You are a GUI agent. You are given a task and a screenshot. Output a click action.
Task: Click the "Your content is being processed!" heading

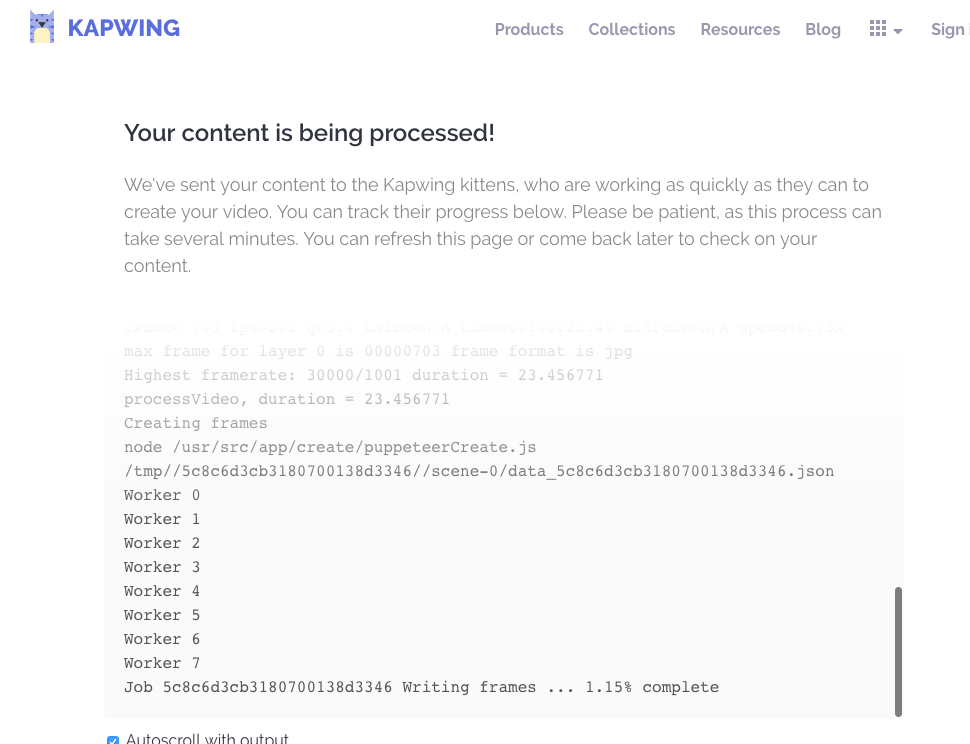tap(309, 133)
